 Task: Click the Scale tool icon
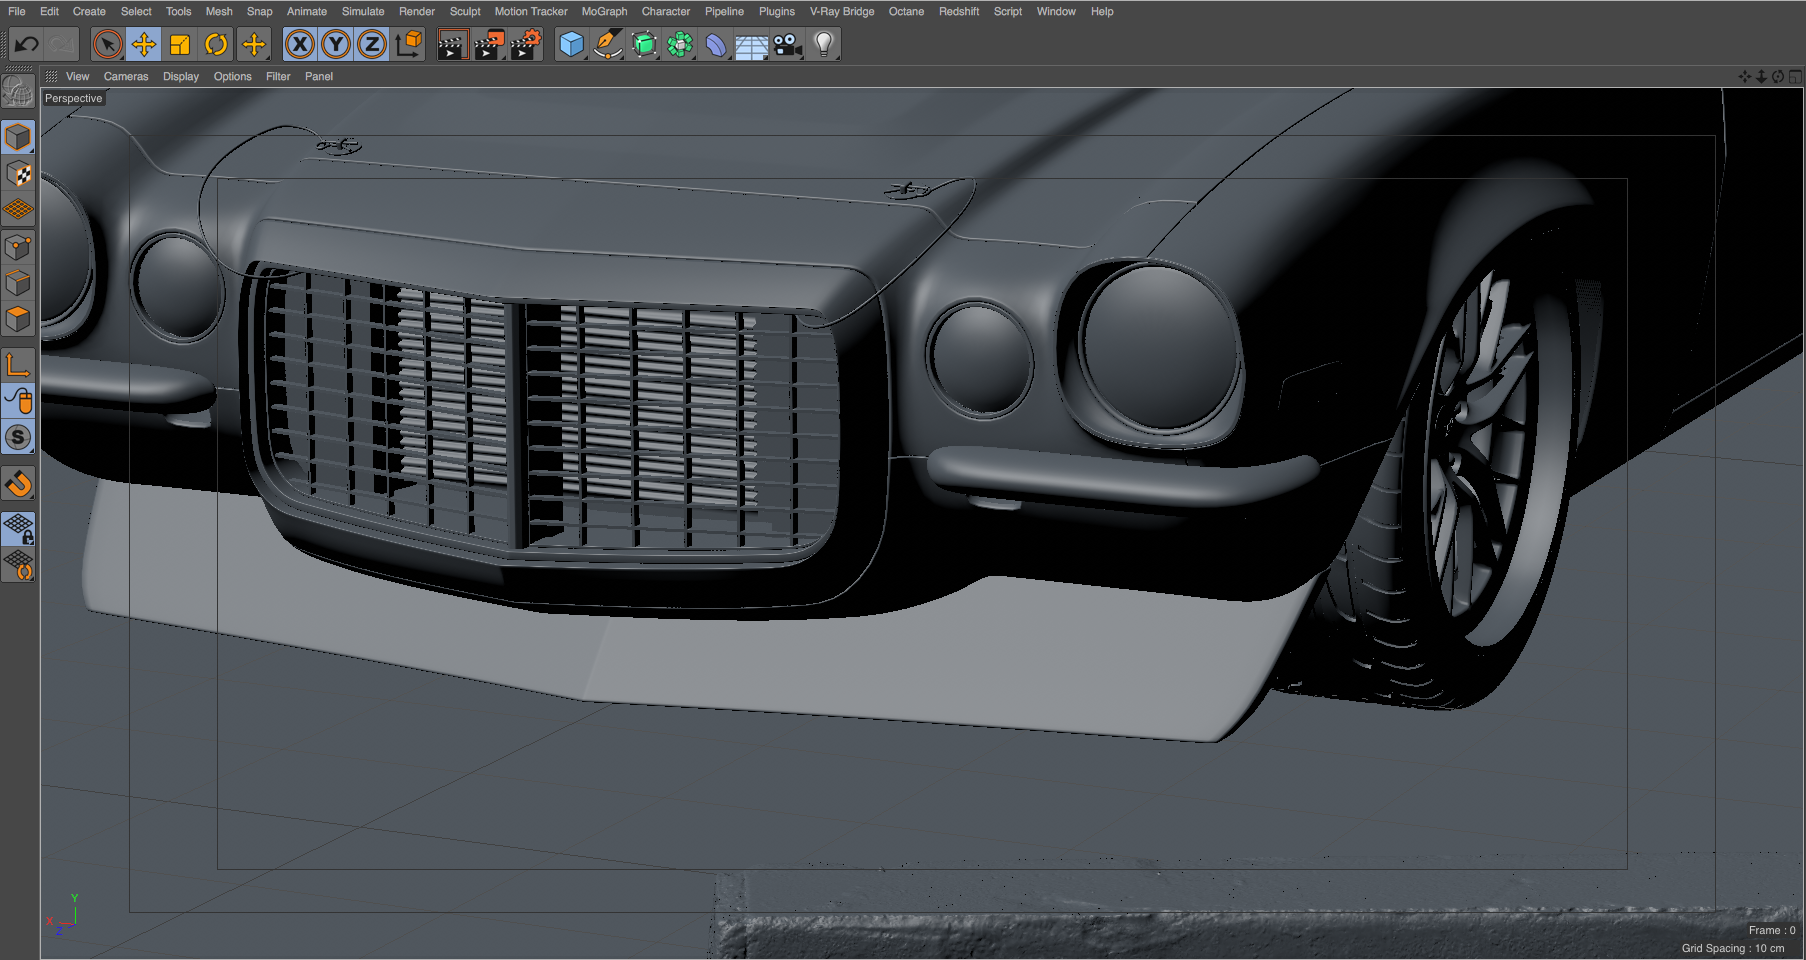pyautogui.click(x=180, y=45)
